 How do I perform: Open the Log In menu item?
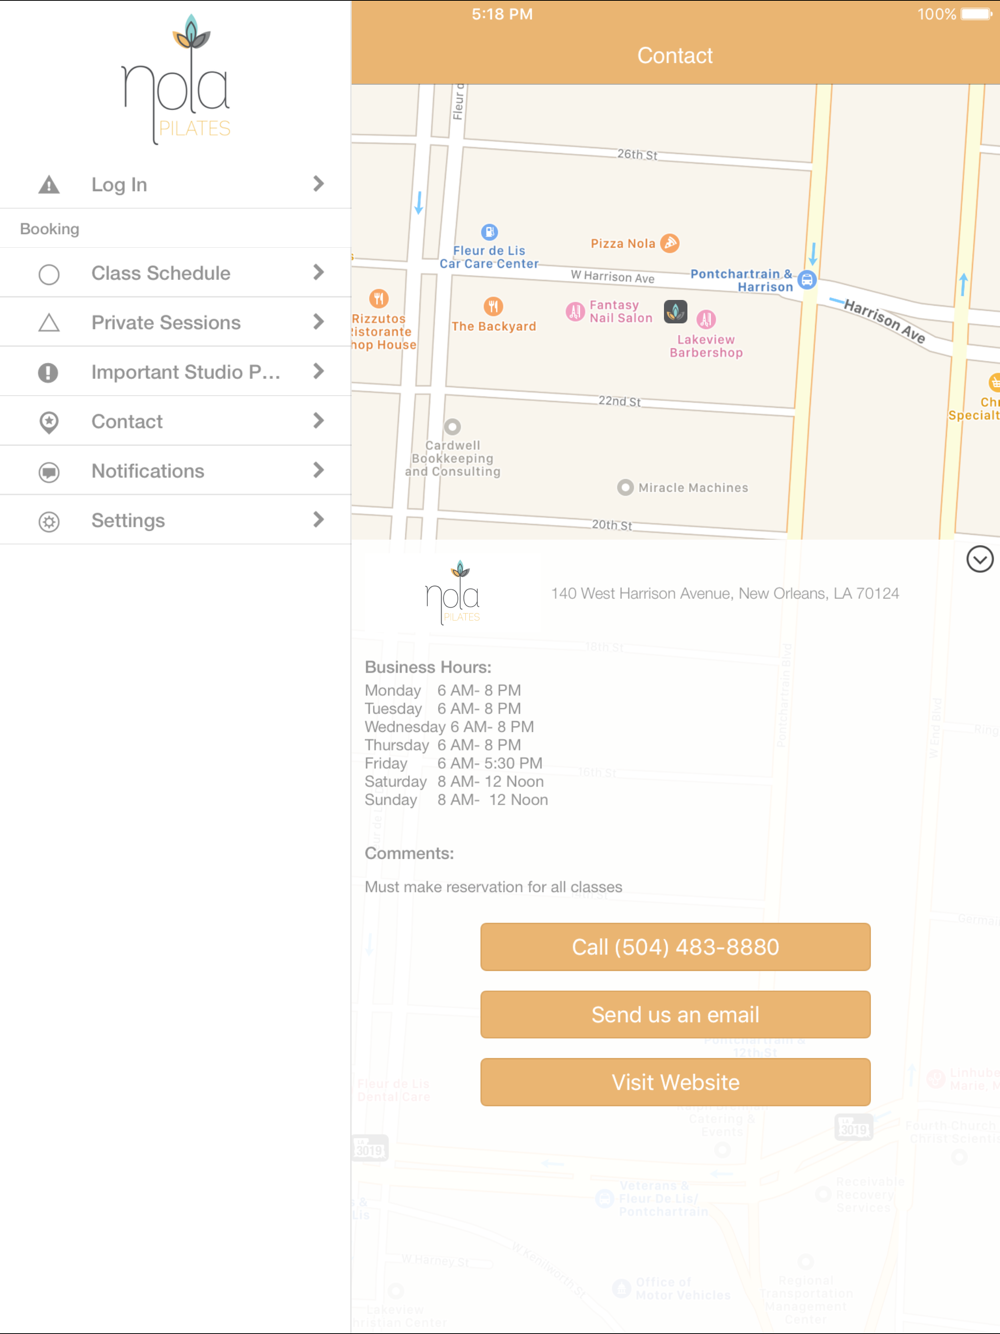(175, 185)
